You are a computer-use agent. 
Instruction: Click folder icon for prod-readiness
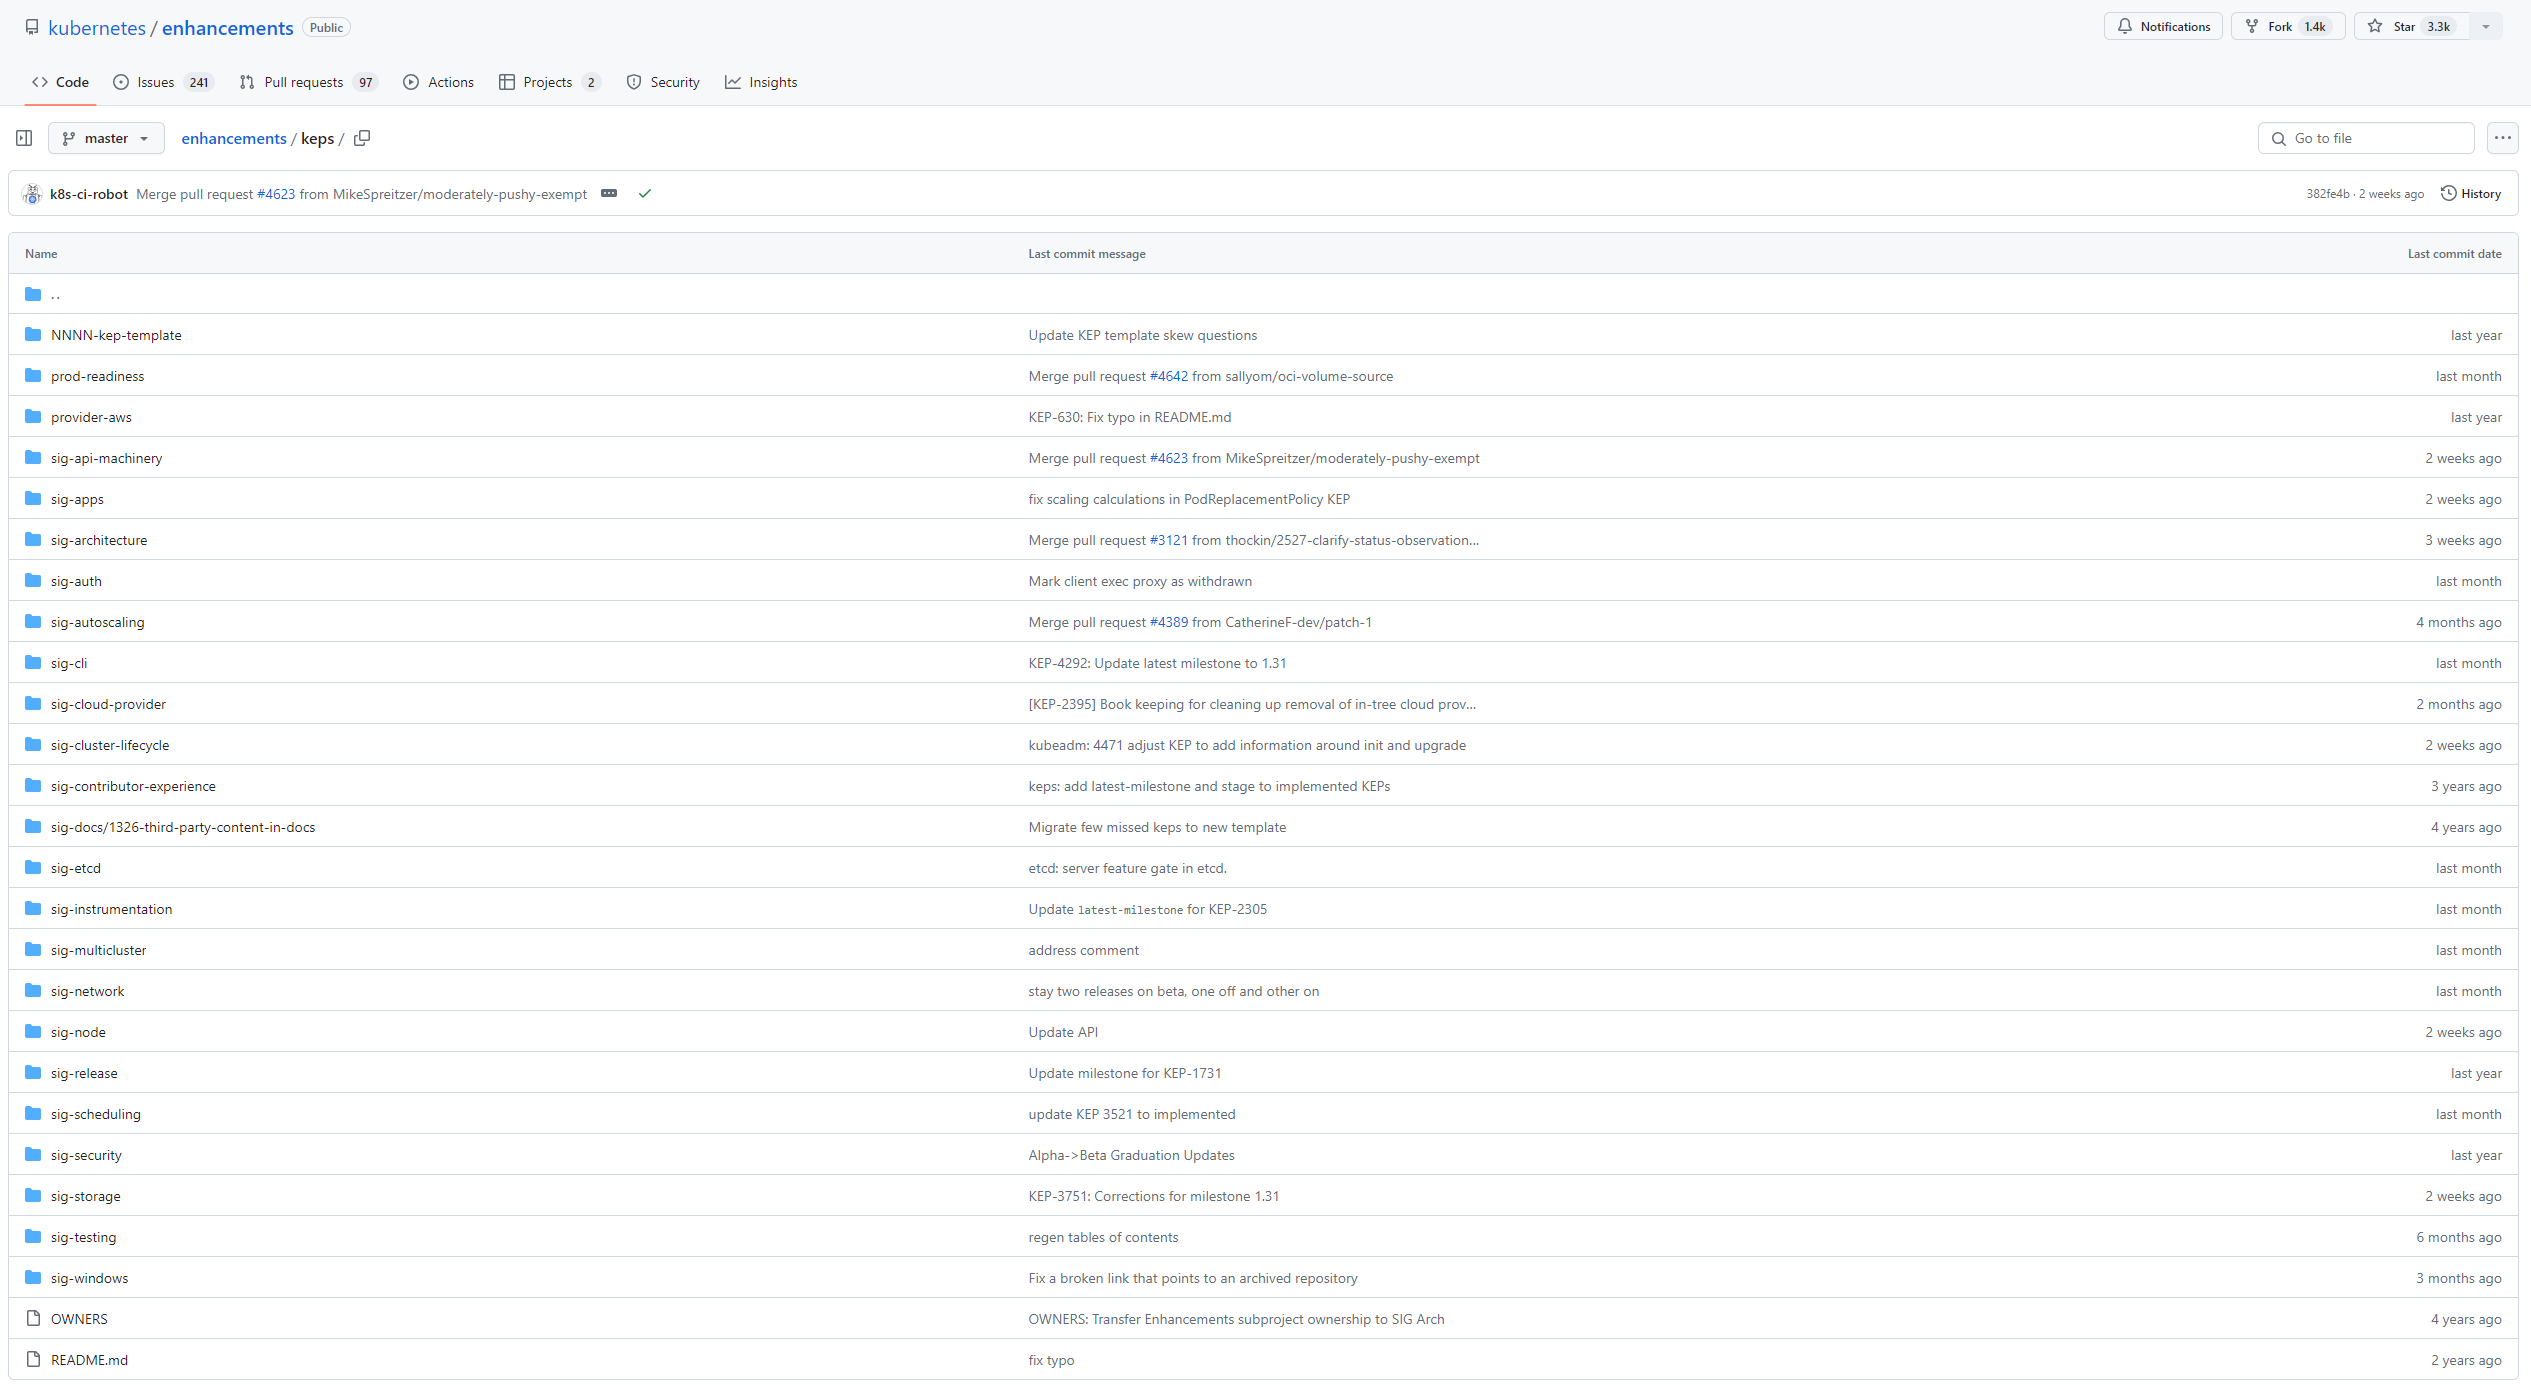pyautogui.click(x=33, y=376)
